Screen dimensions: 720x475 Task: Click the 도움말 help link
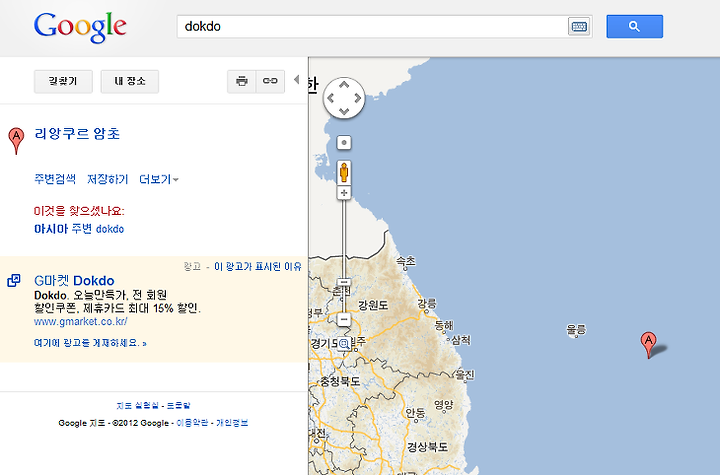pos(178,405)
